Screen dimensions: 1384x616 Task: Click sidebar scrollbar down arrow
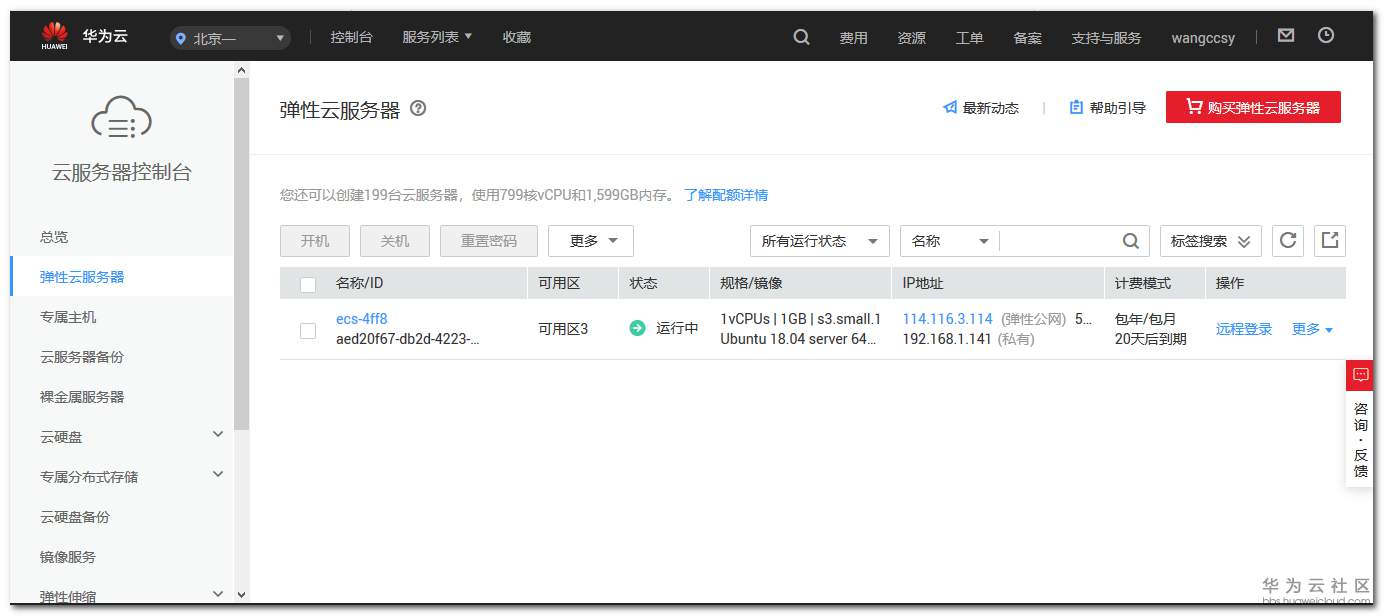[x=241, y=594]
